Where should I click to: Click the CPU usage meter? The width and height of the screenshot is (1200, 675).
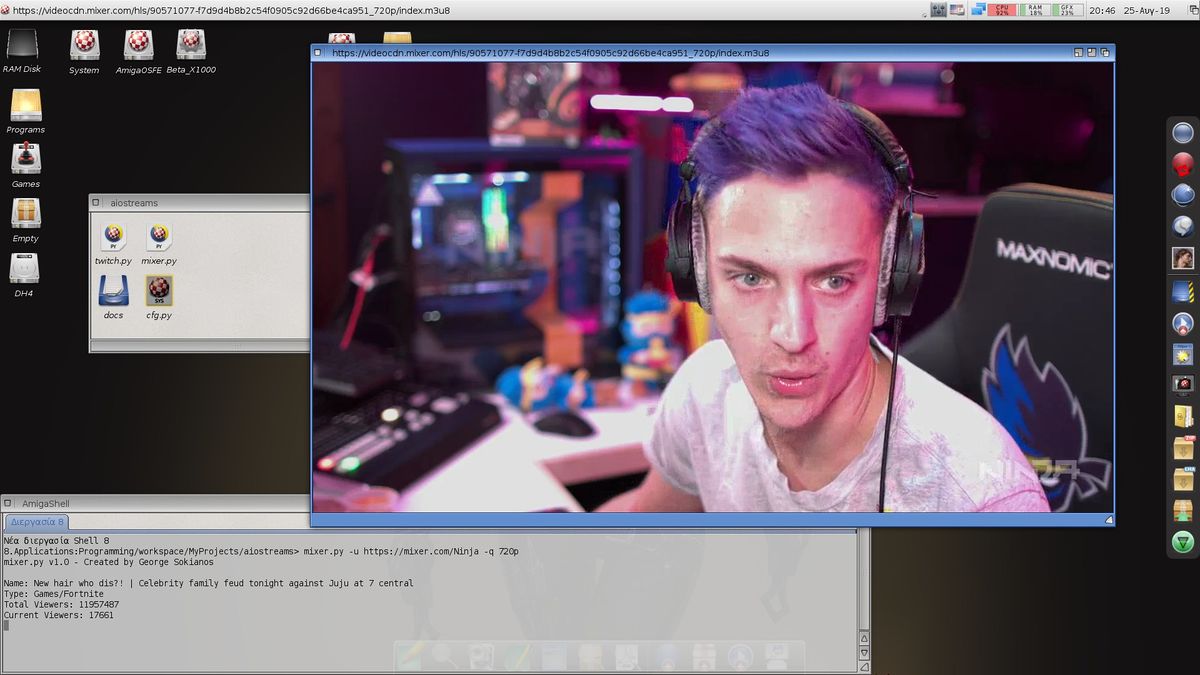click(x=1002, y=9)
